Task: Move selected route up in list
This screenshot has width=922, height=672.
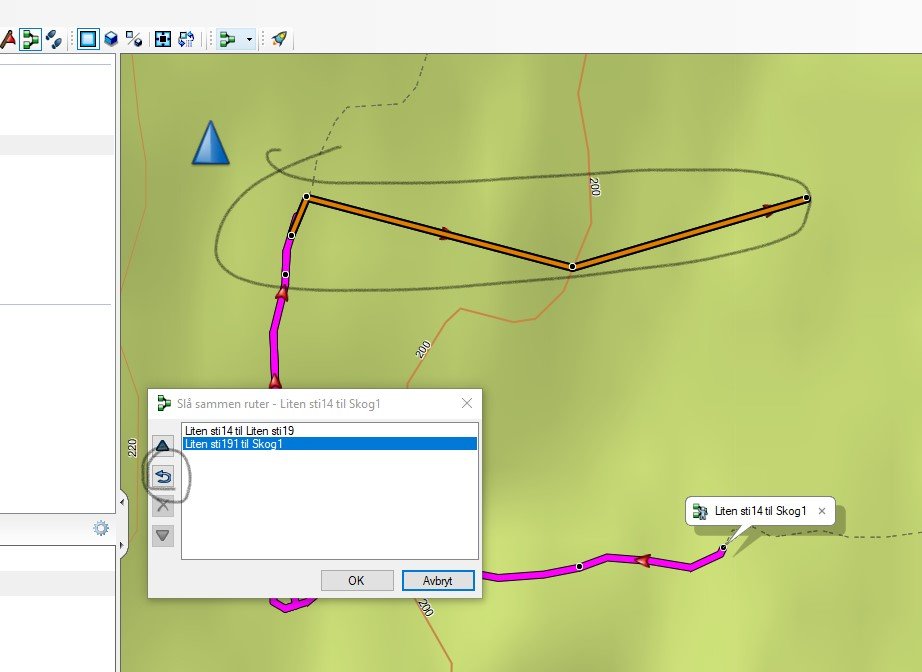Action: tap(163, 445)
